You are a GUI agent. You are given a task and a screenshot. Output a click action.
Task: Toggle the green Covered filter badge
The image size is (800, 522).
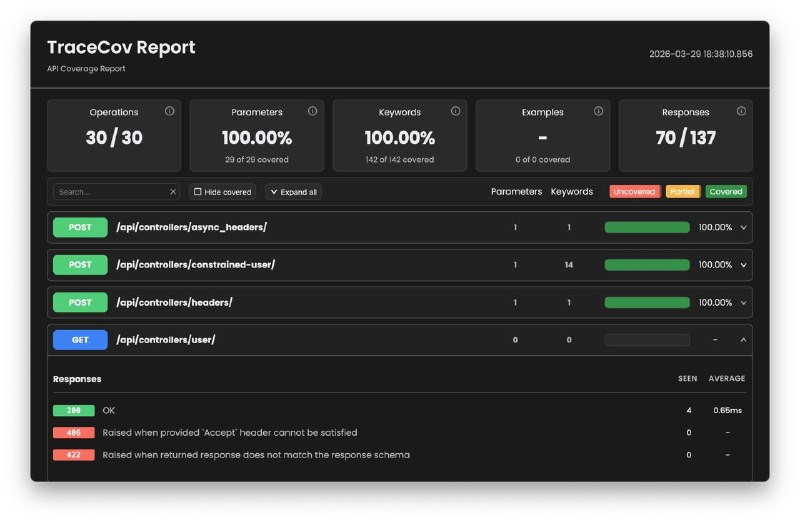[x=726, y=192]
